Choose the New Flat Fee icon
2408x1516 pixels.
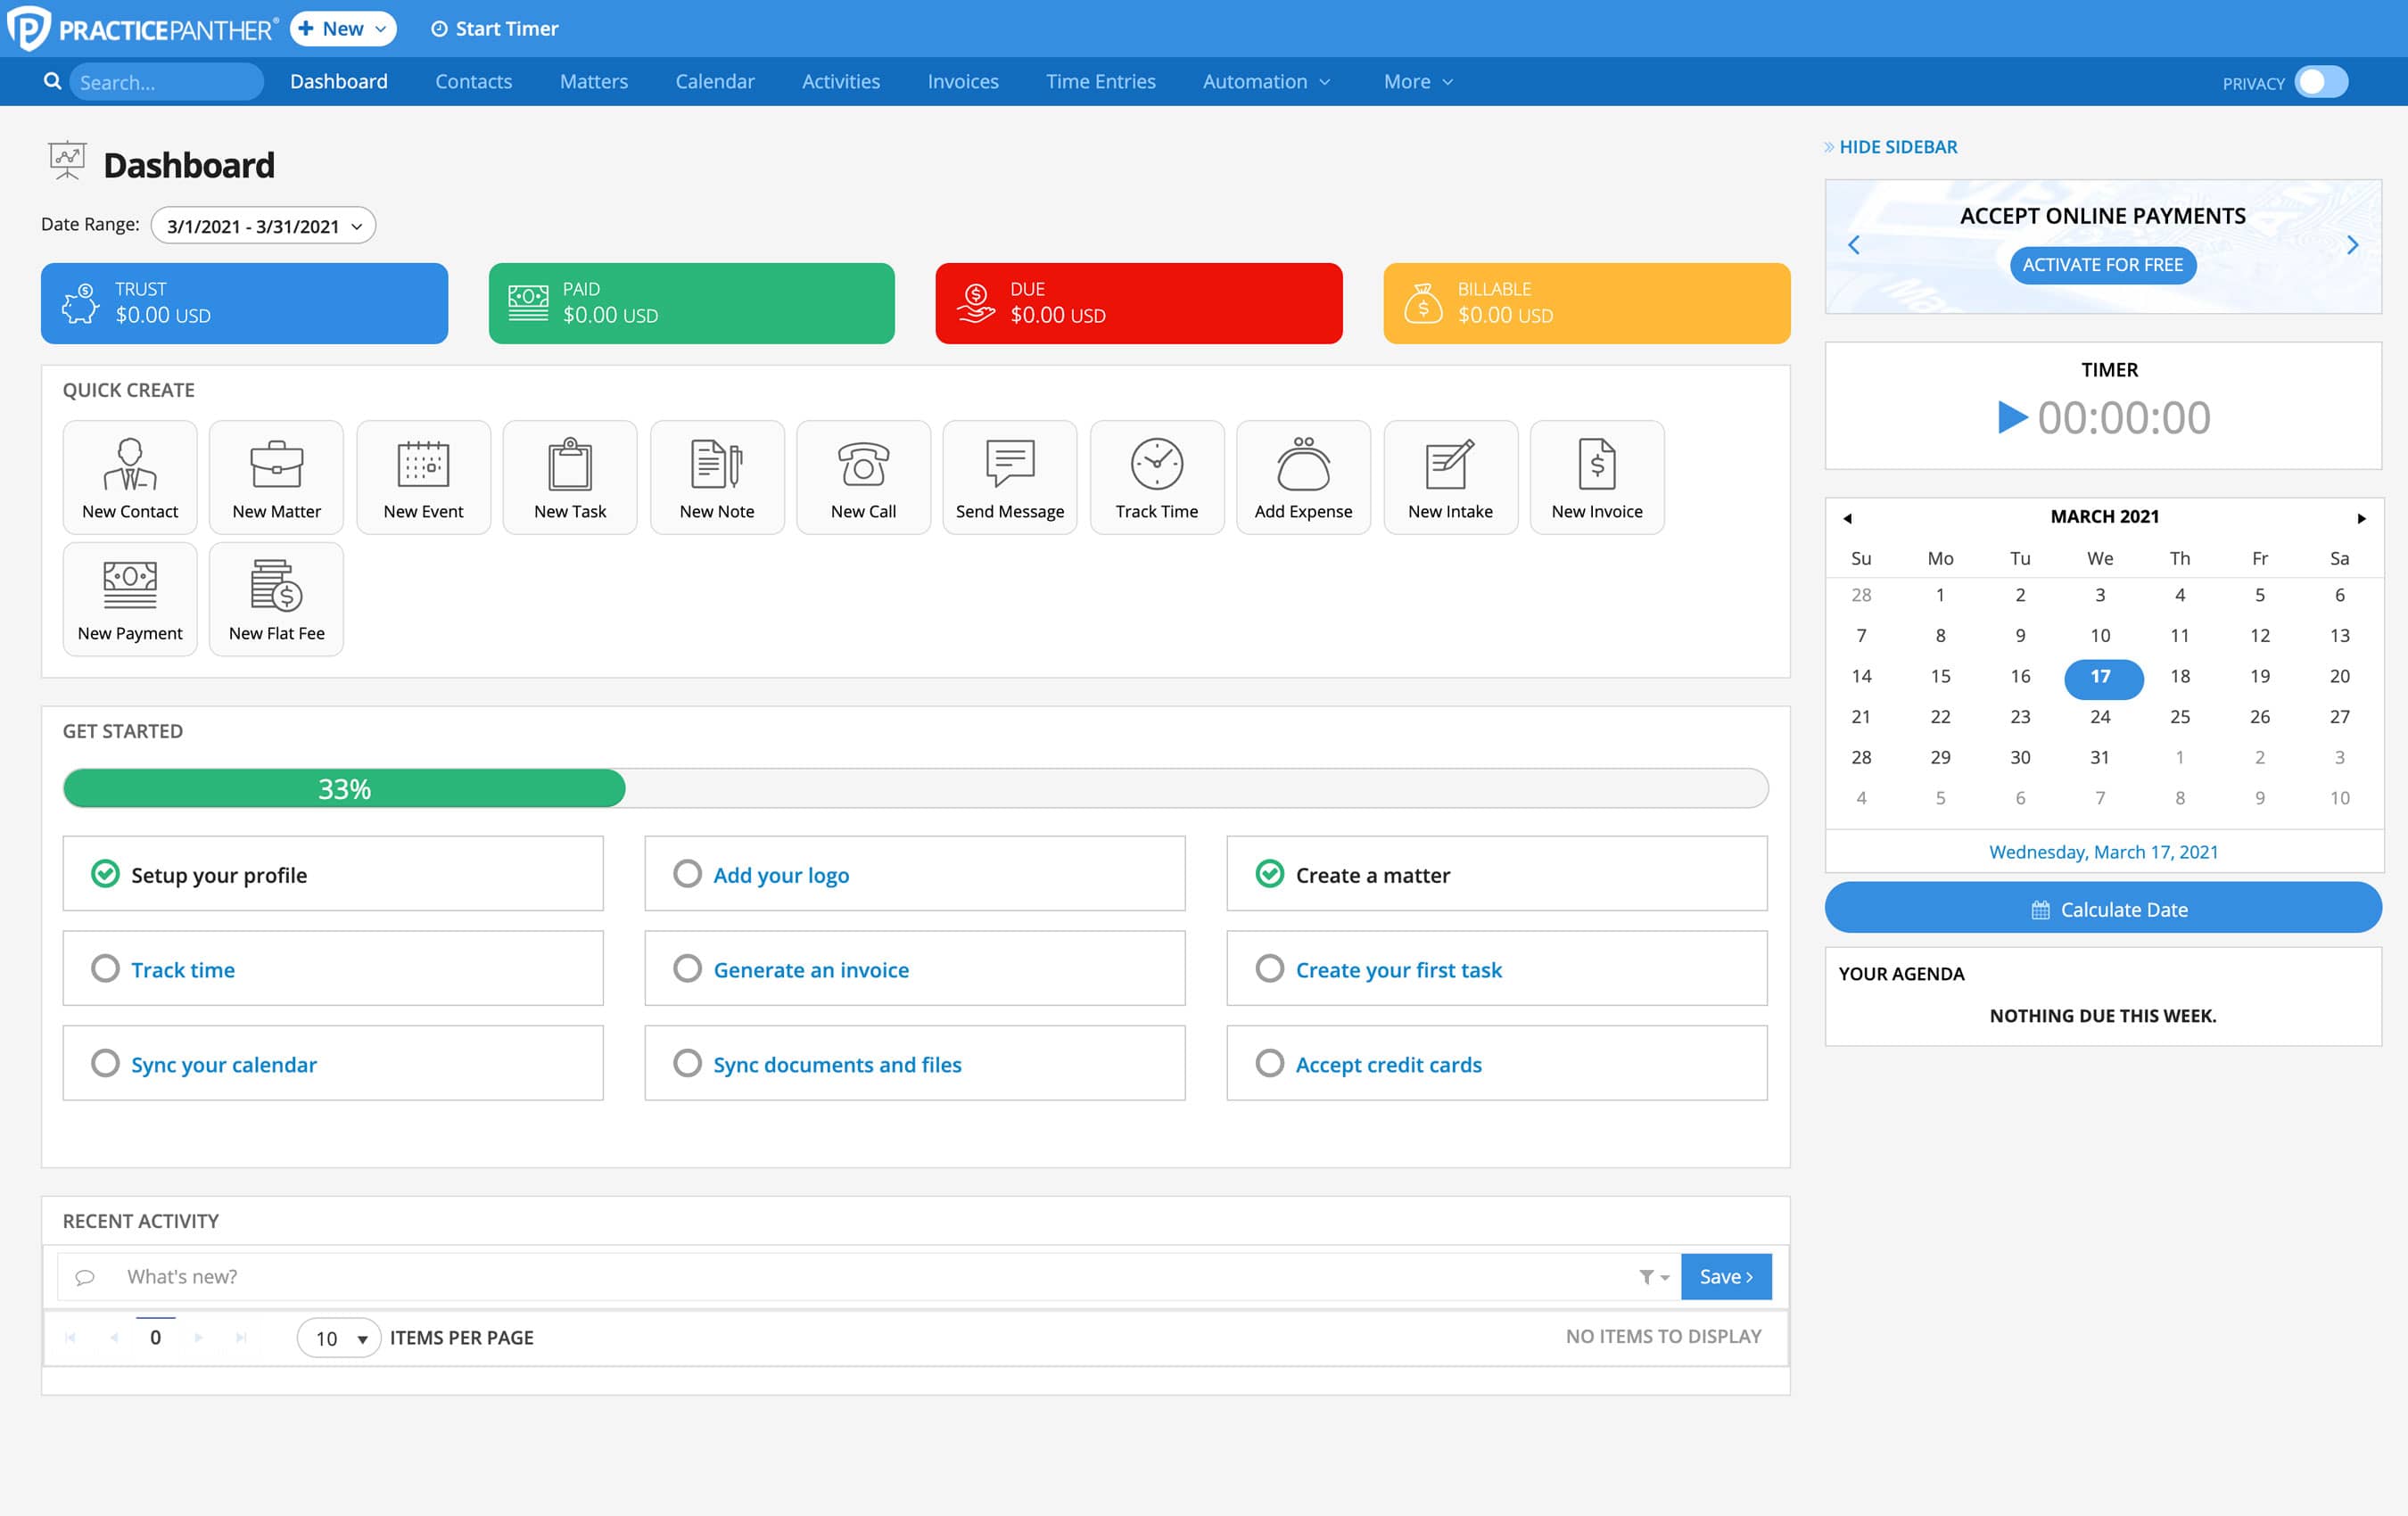276,587
